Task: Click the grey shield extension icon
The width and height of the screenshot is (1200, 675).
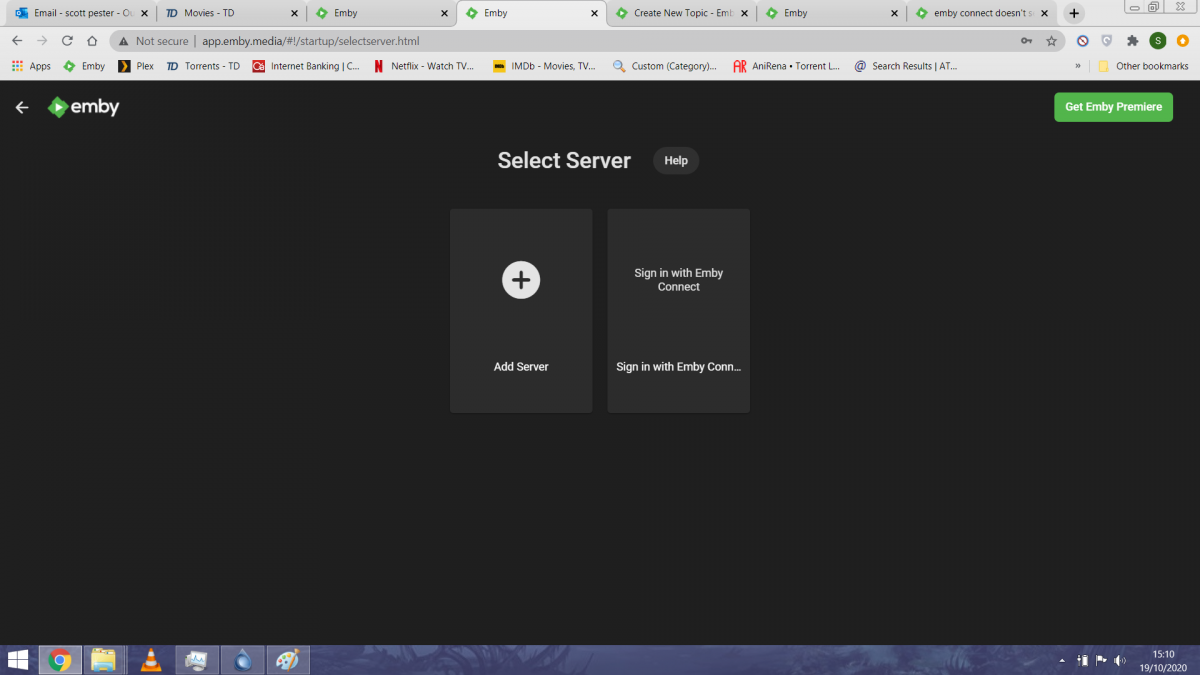Action: pyautogui.click(x=1107, y=41)
